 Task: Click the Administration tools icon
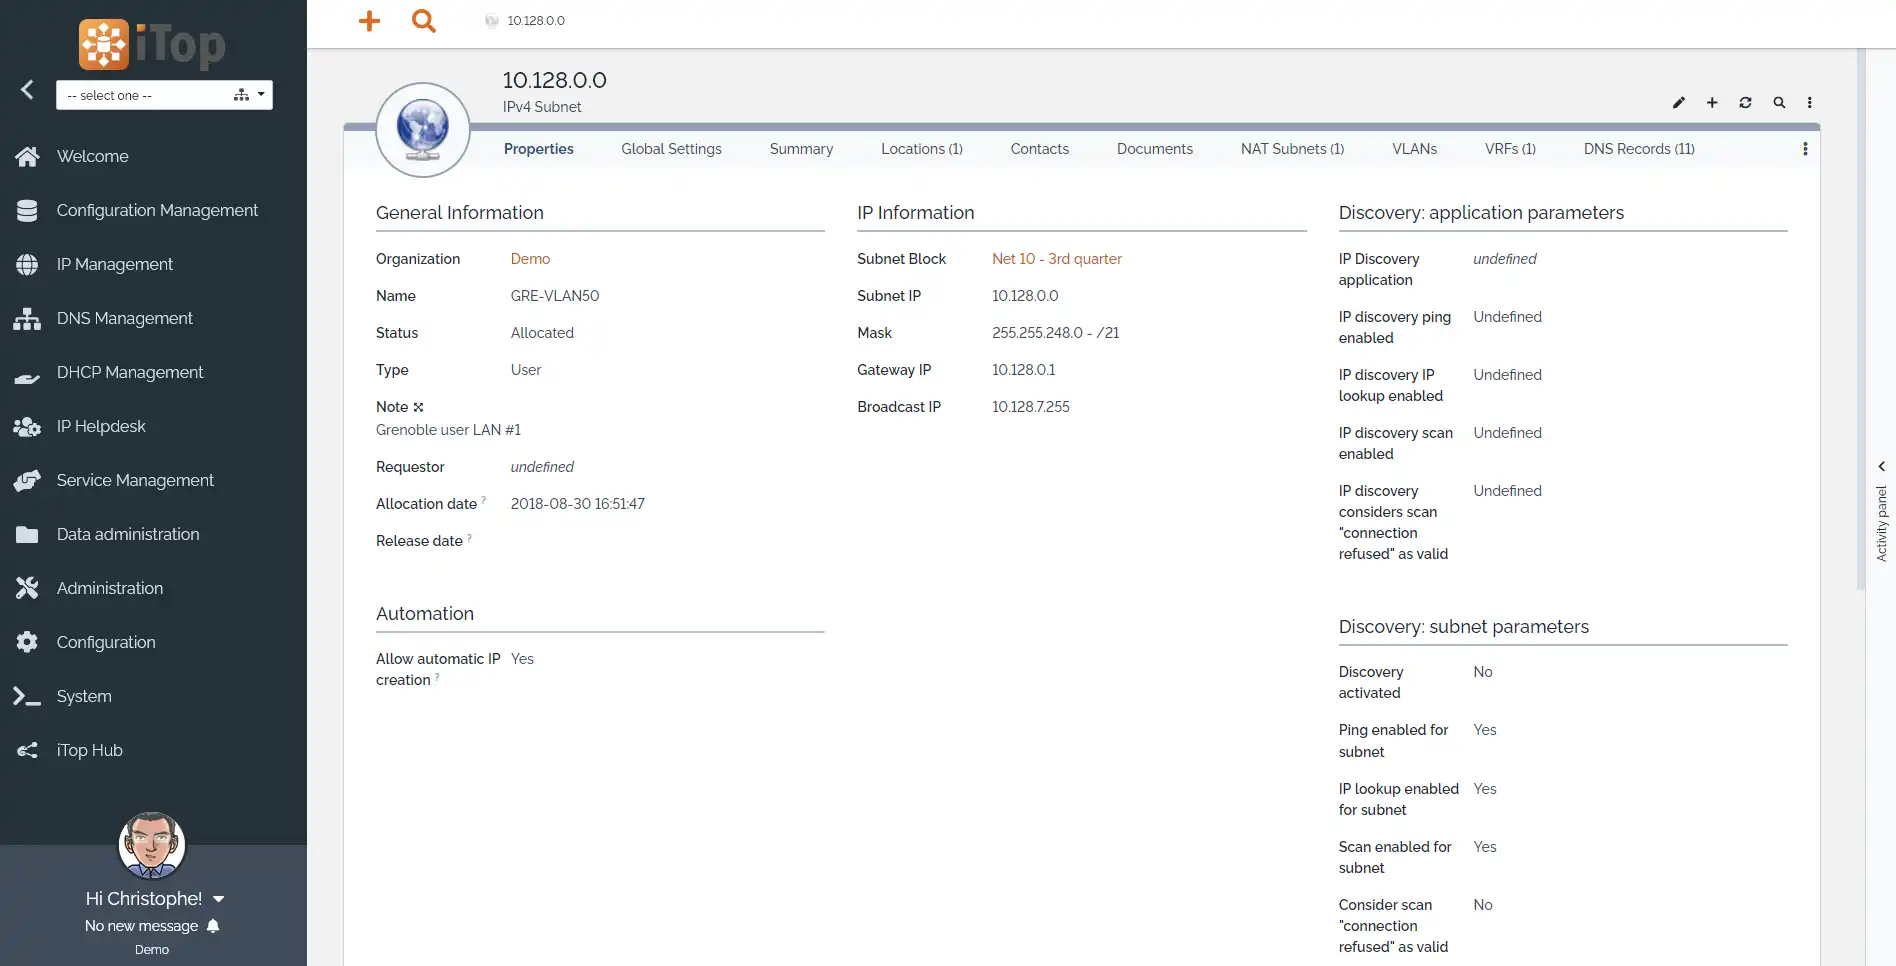coord(27,589)
